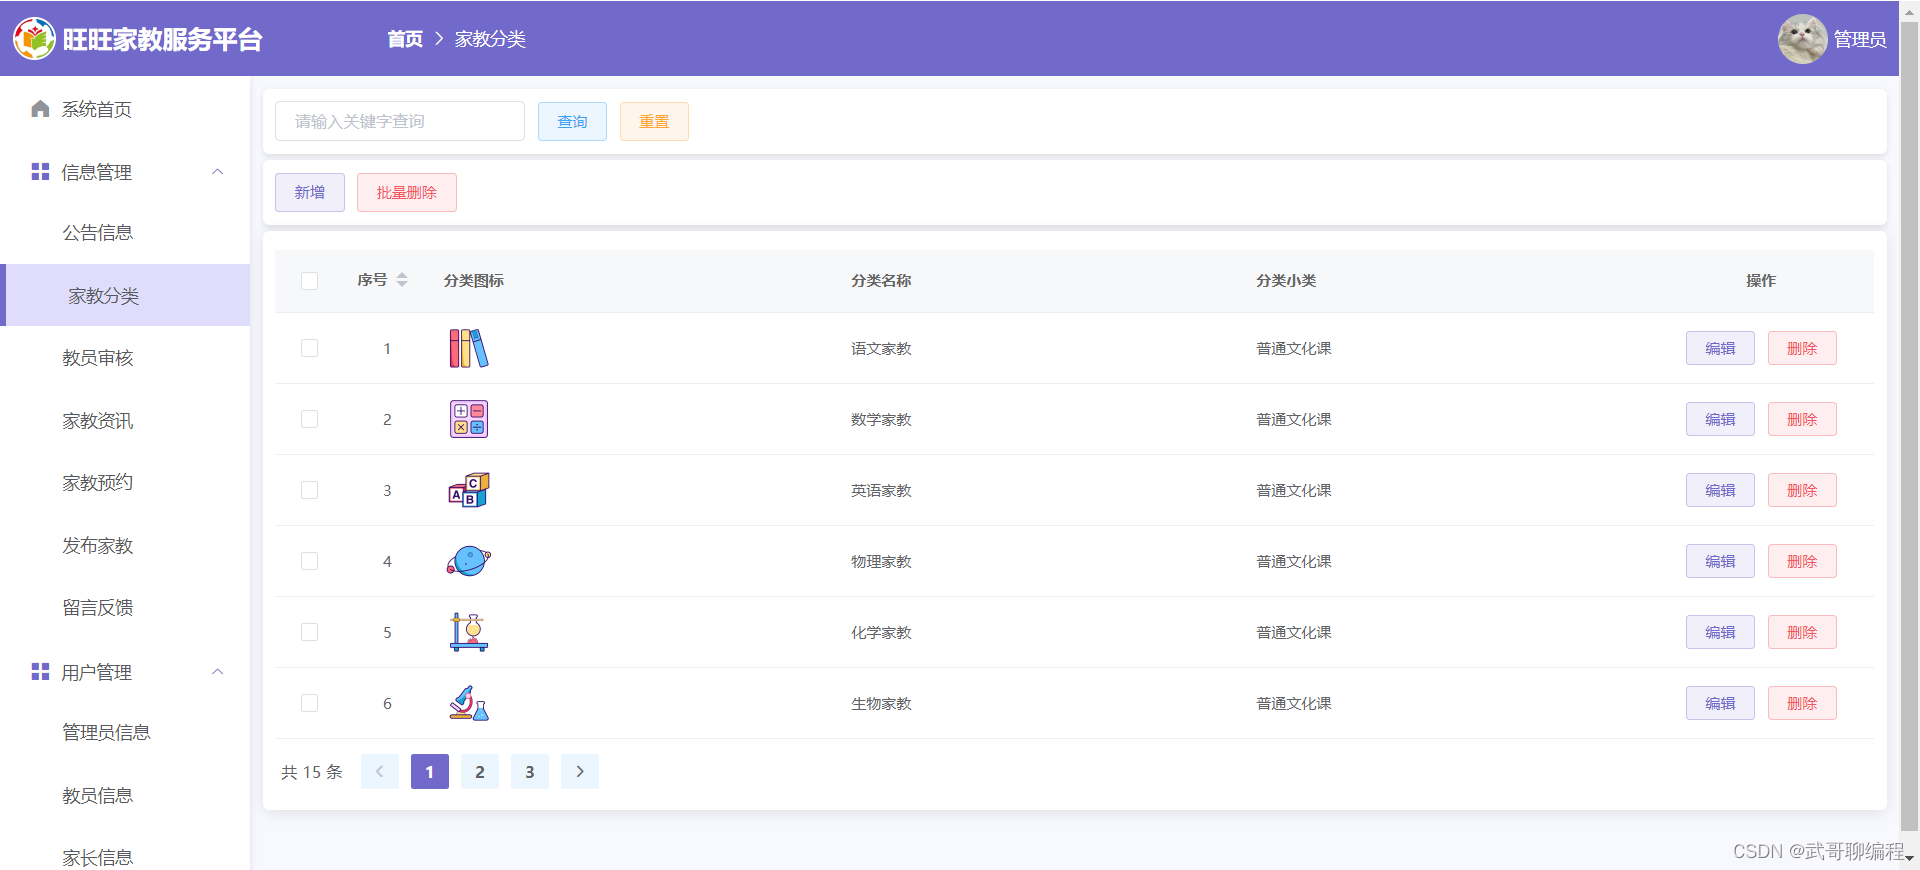1920x870 pixels.
Task: Check the row 1 语文家教 checkbox
Action: tap(310, 348)
